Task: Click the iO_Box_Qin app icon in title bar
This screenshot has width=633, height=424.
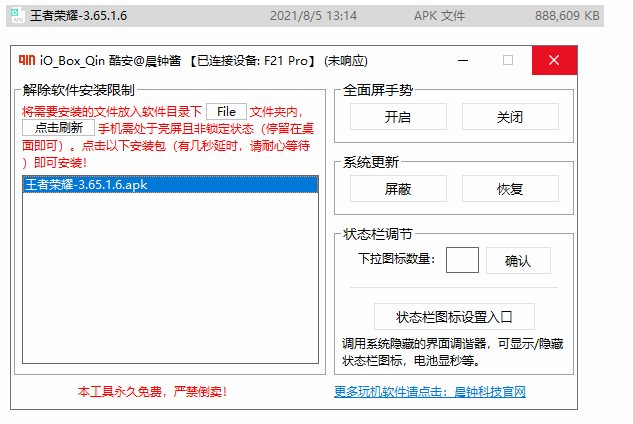Action: point(28,60)
